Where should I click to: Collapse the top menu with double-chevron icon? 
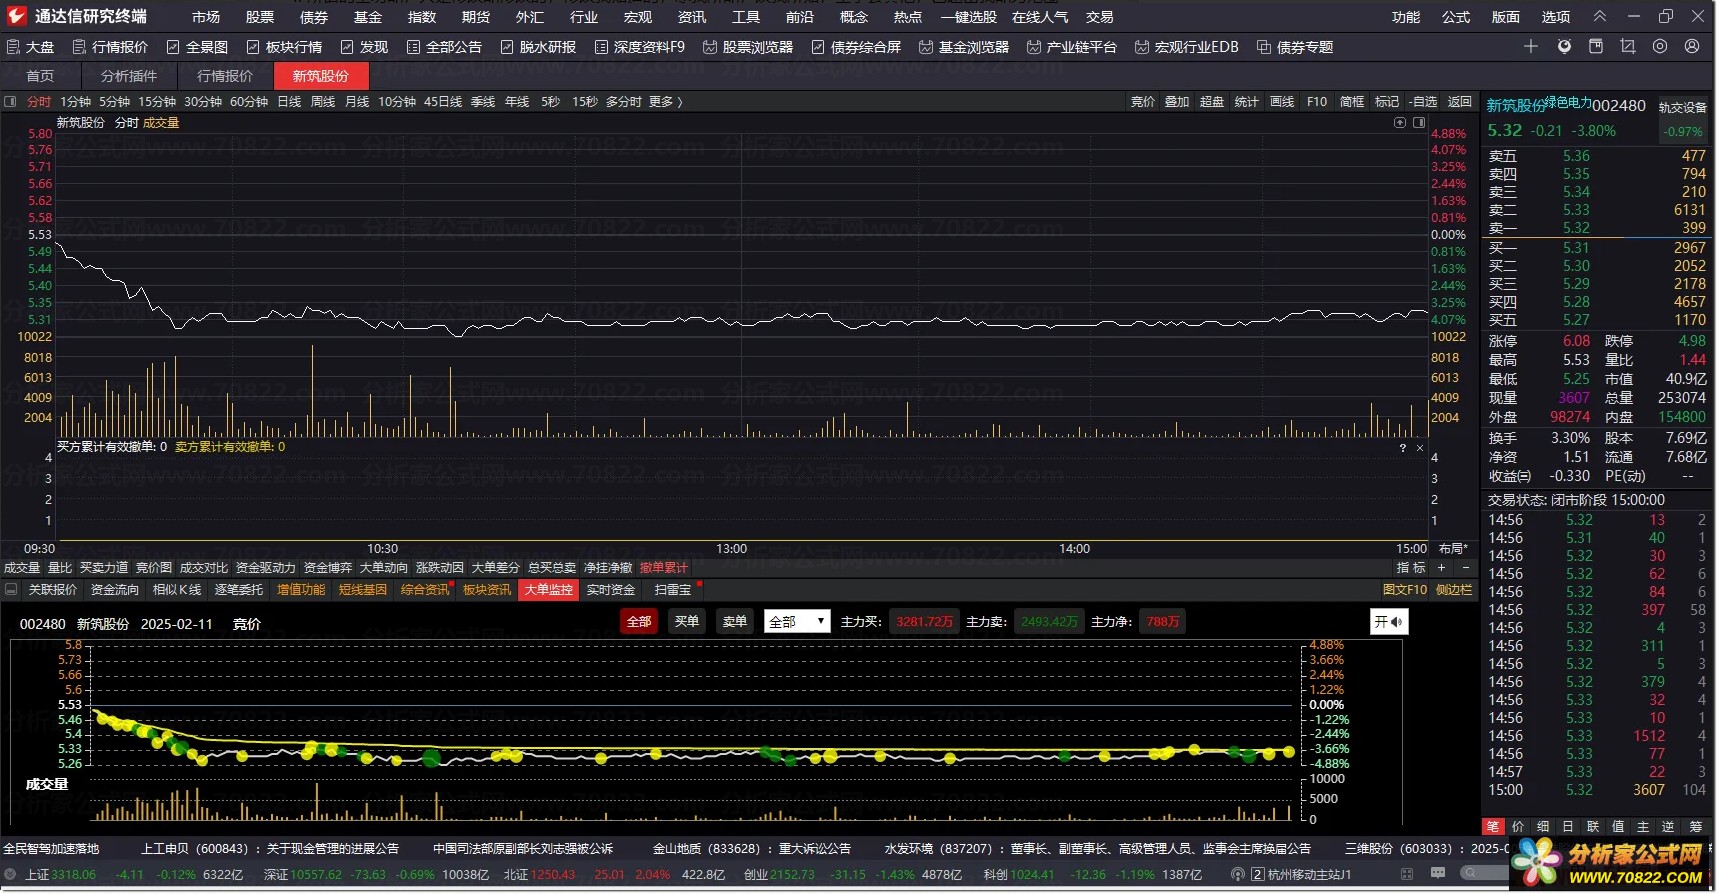click(1600, 16)
